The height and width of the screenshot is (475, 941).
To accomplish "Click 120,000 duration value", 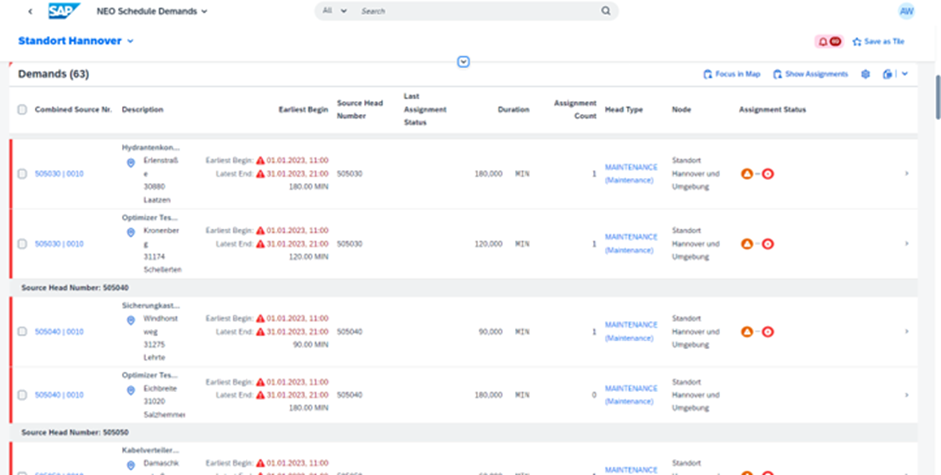I will 488,244.
